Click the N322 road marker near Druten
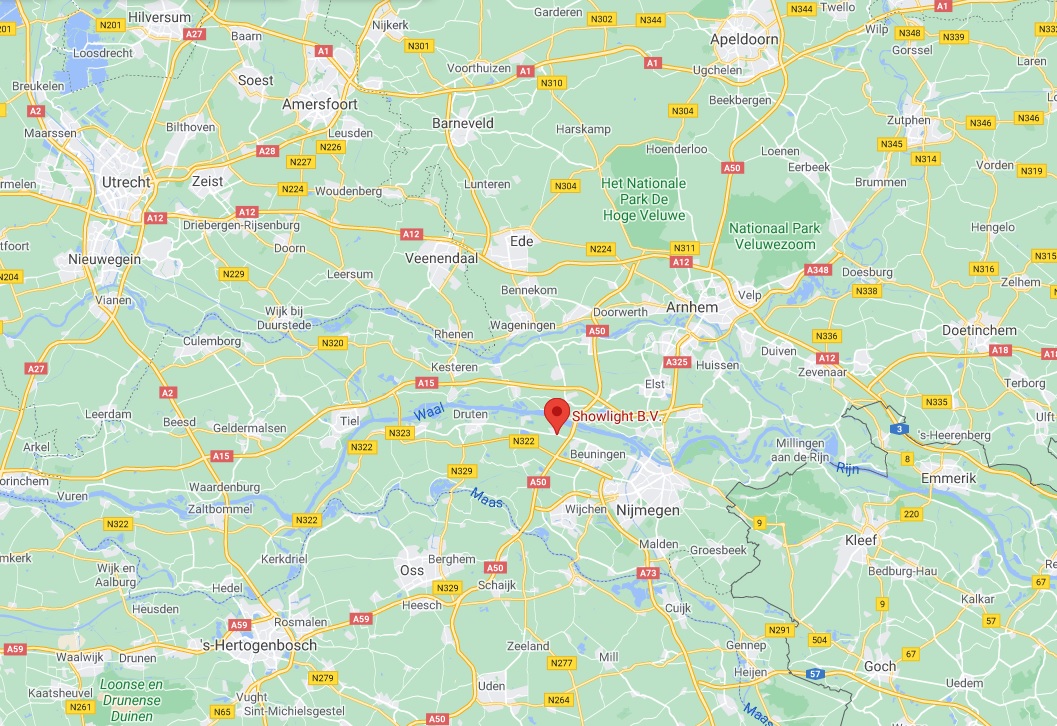The width and height of the screenshot is (1057, 726). tap(524, 441)
